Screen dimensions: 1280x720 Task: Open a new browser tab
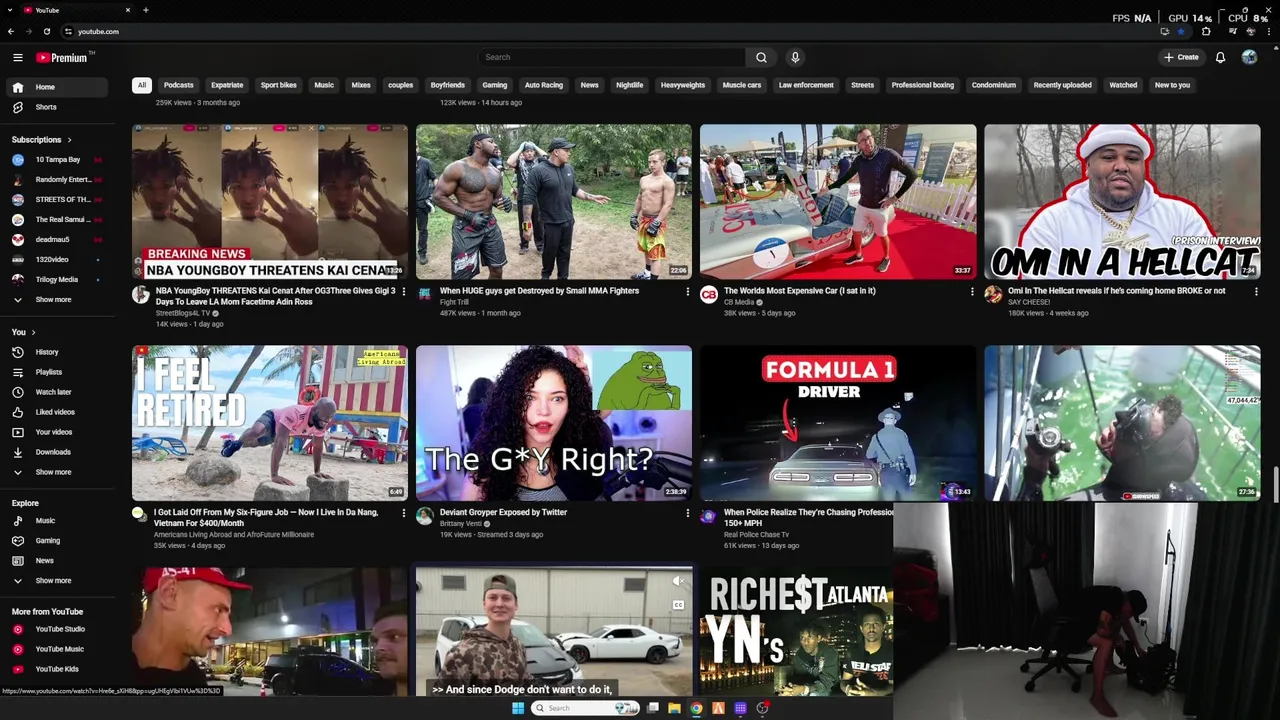click(146, 10)
